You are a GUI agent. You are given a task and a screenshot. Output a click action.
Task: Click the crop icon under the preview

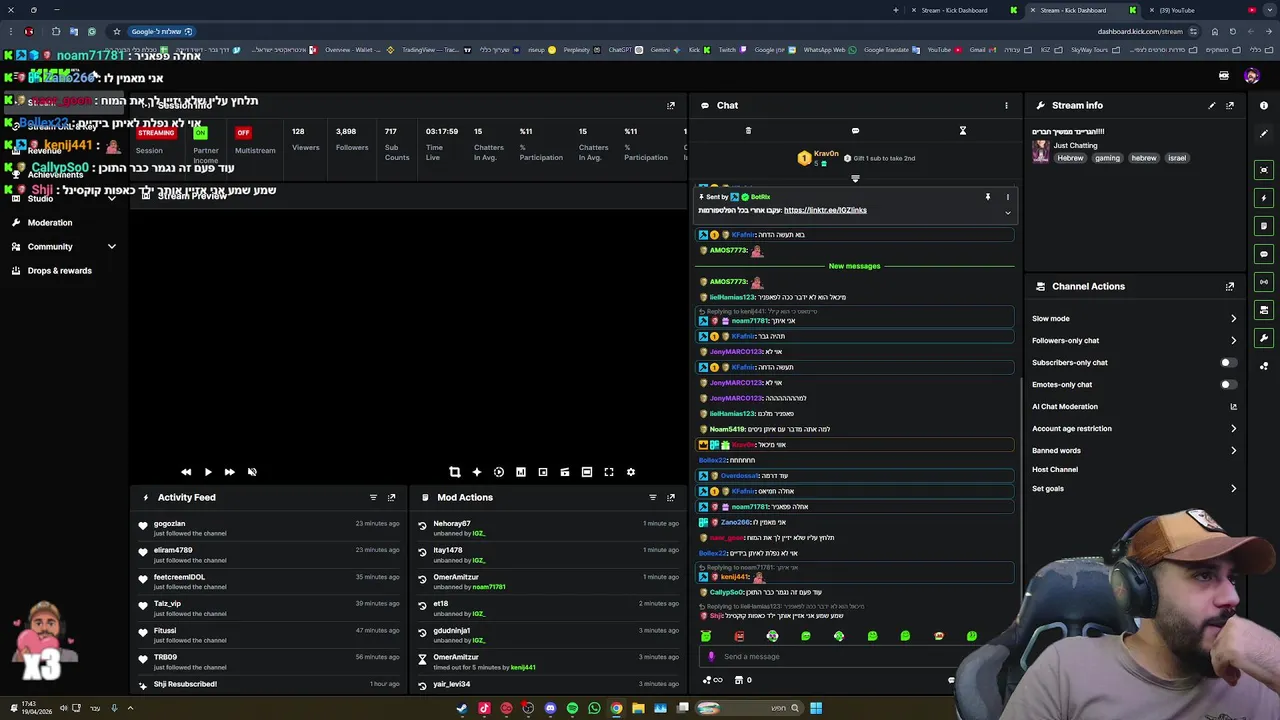455,472
